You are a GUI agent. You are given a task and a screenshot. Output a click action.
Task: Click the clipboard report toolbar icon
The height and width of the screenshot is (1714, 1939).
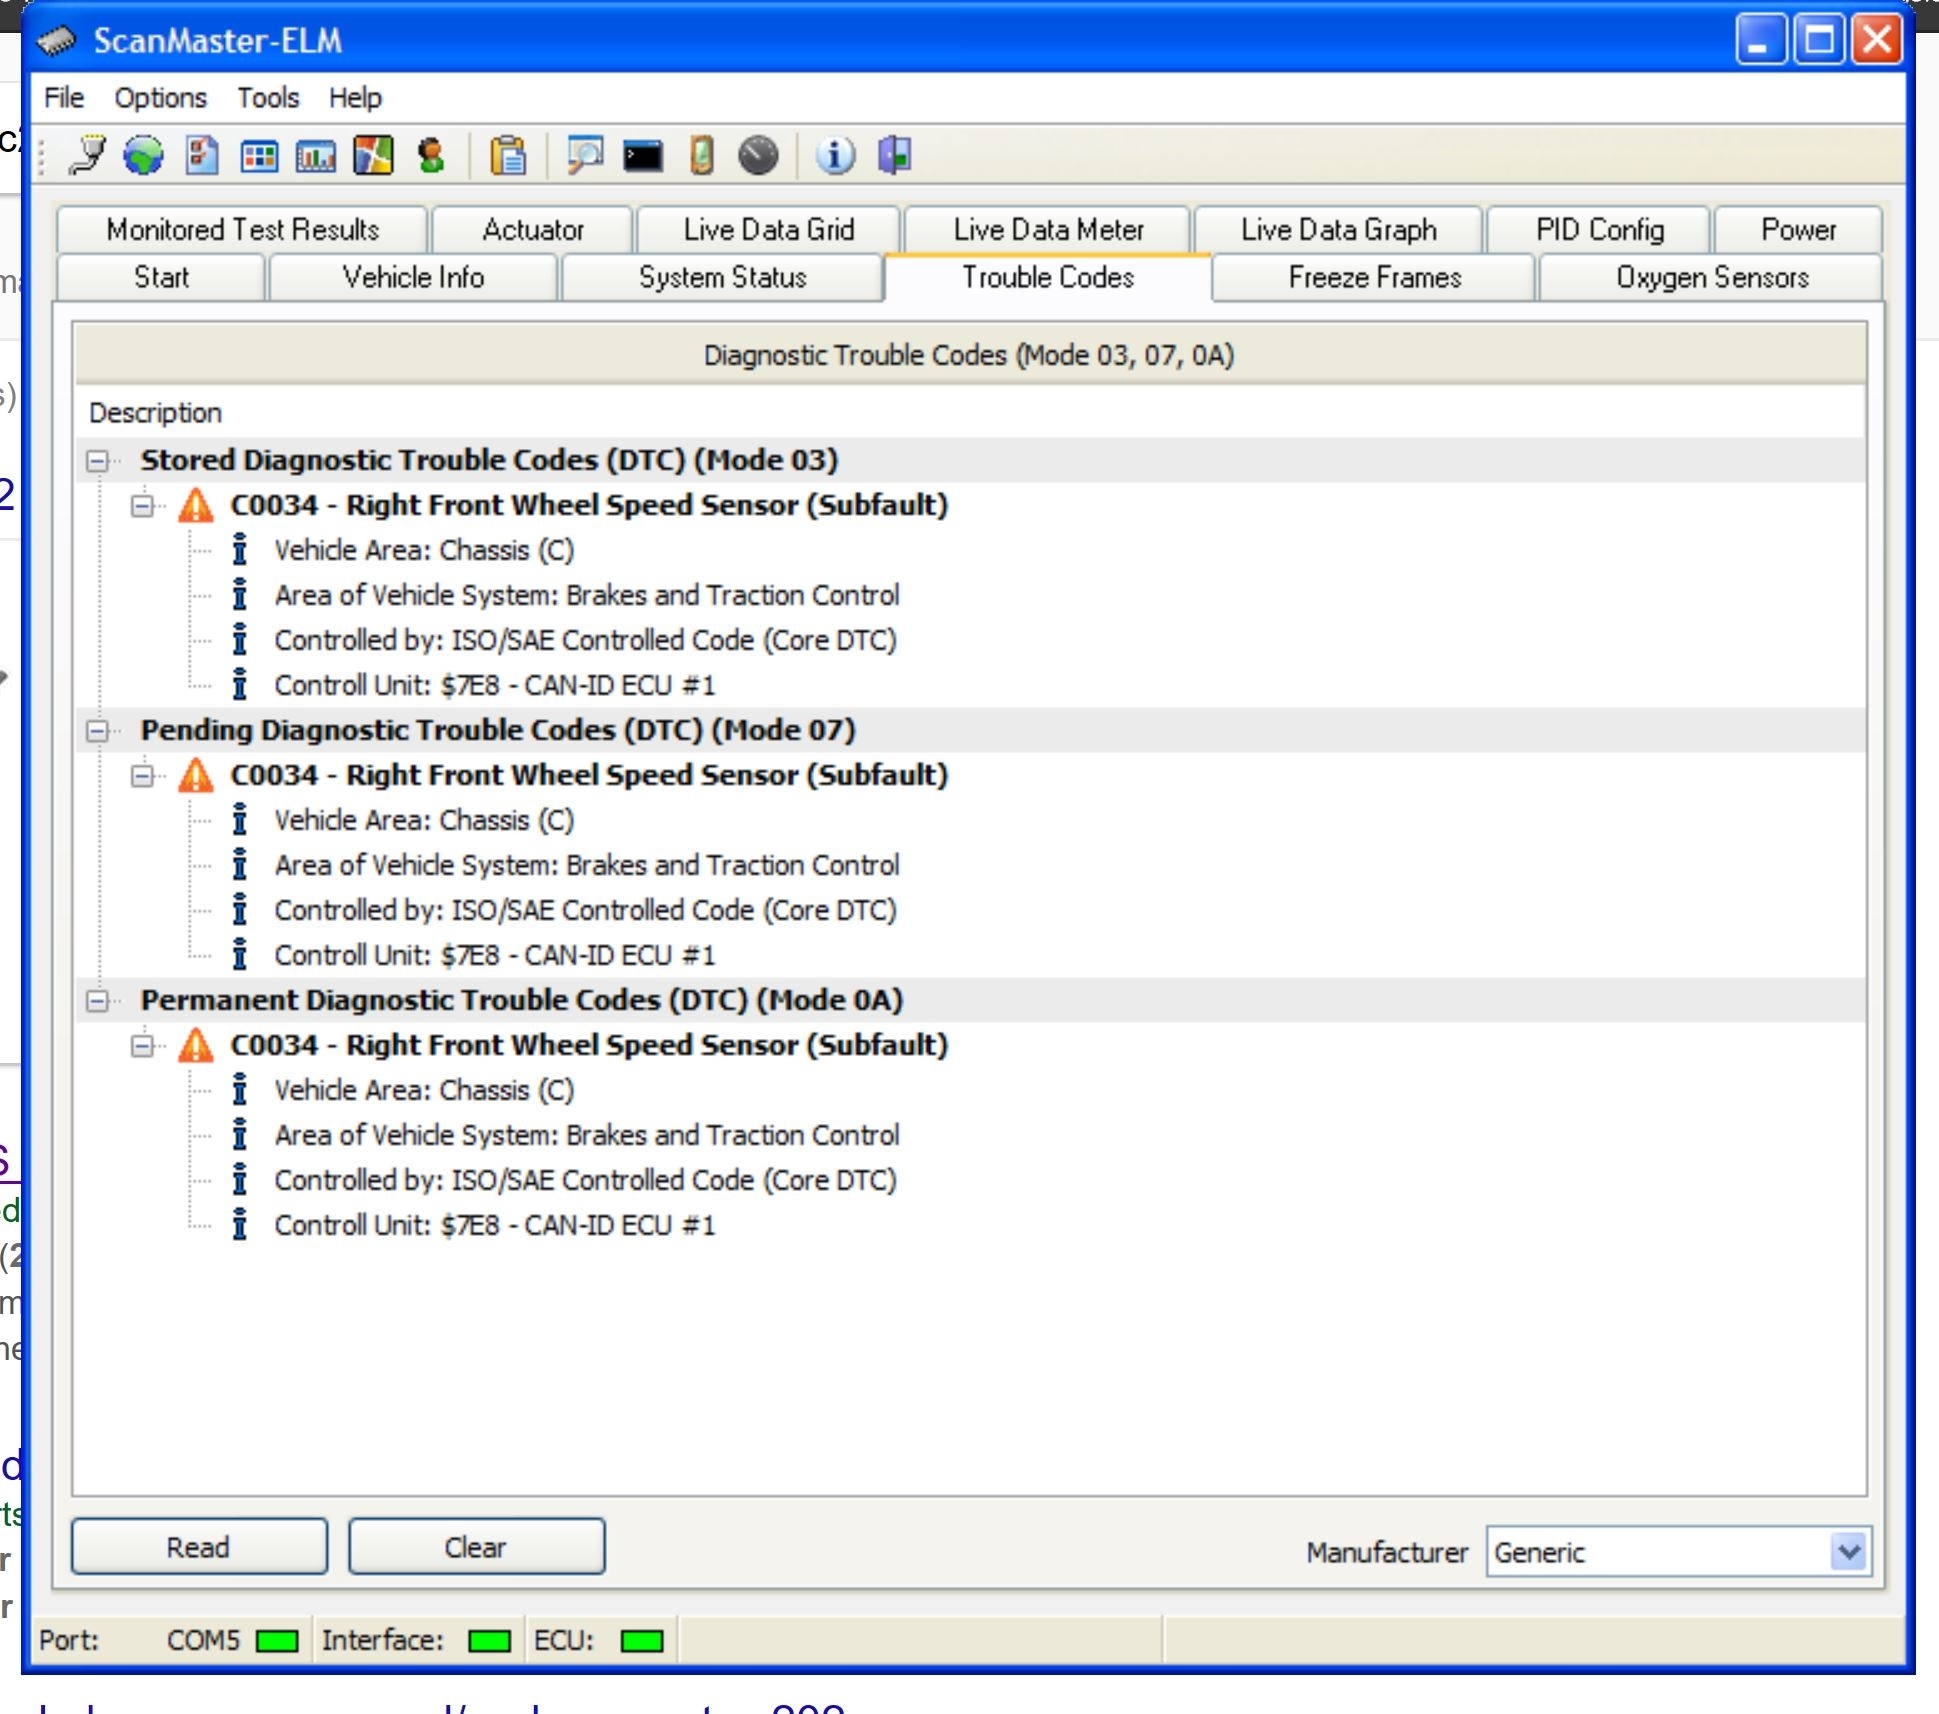508,155
